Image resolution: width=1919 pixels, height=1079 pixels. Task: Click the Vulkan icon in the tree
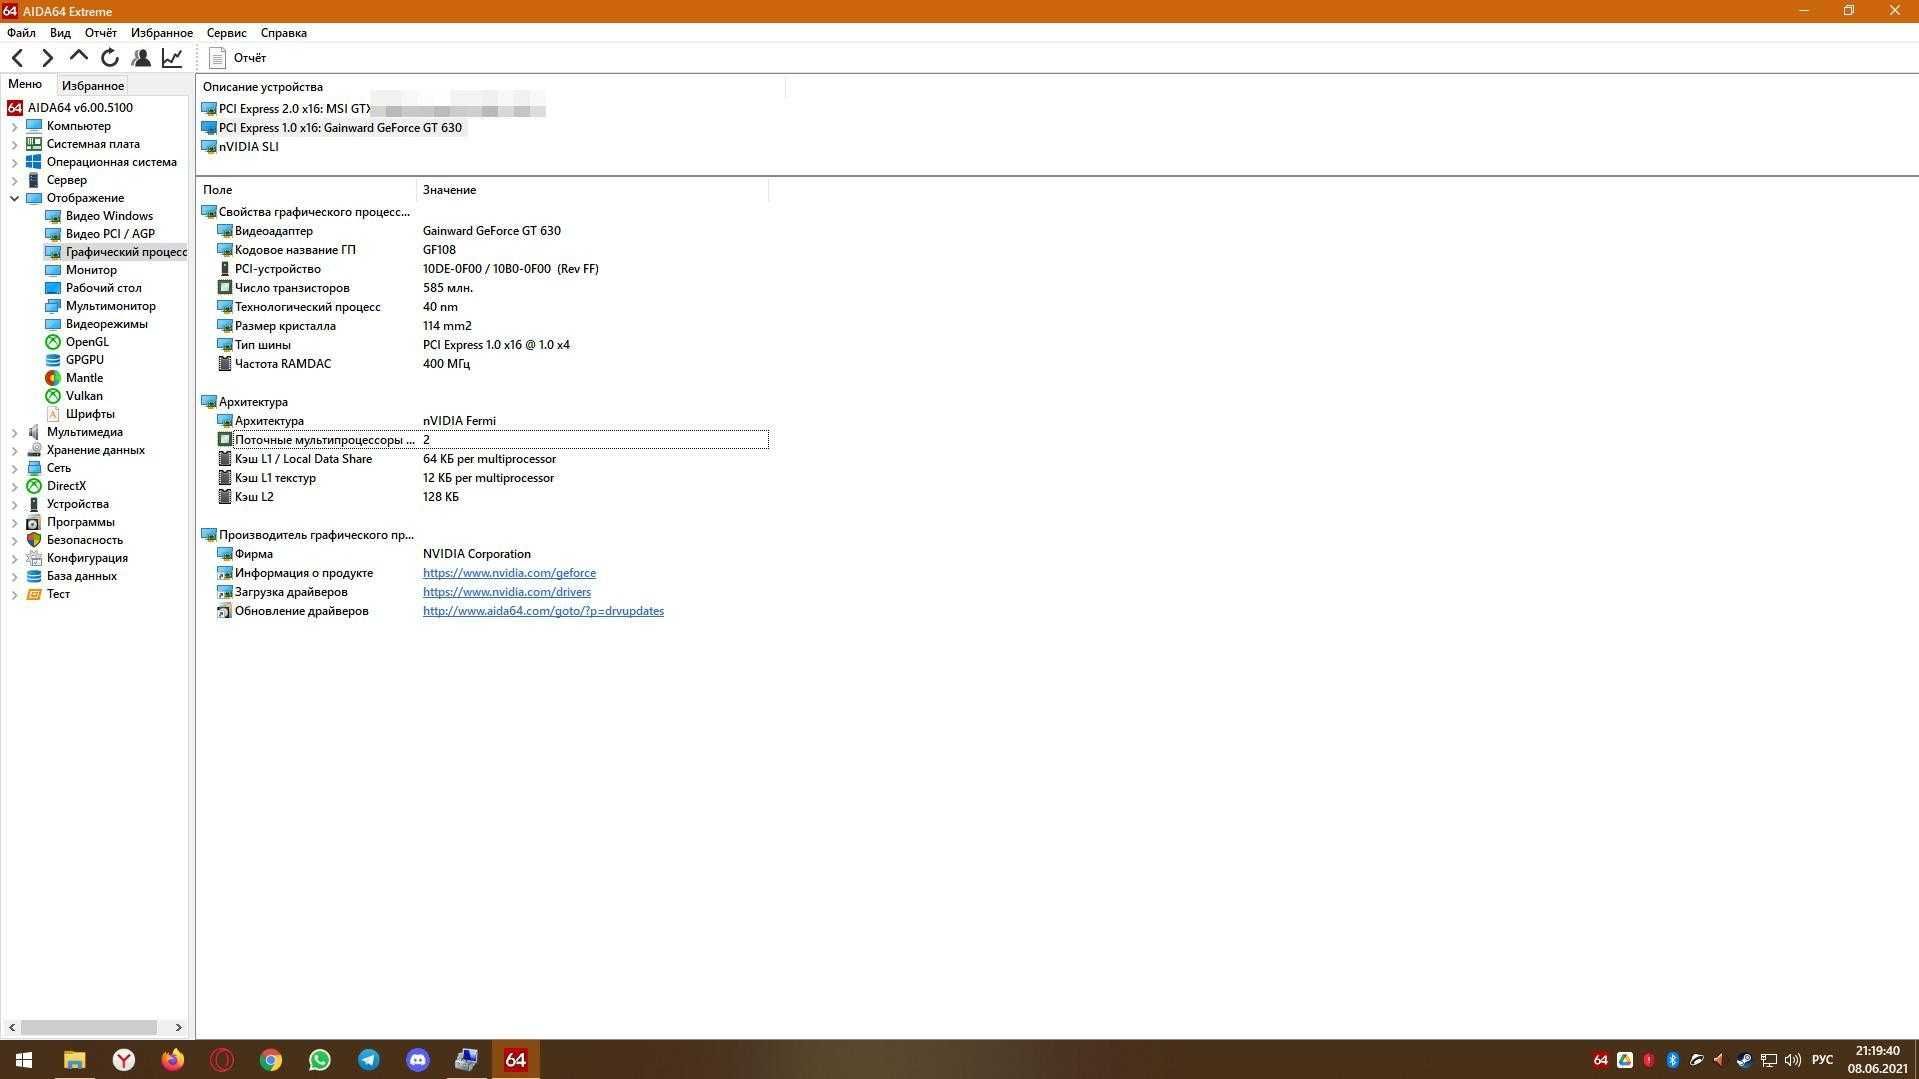(x=53, y=396)
